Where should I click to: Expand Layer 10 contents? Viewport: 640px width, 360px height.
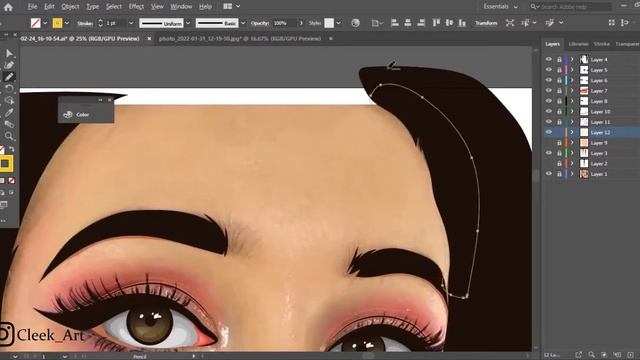[572, 111]
